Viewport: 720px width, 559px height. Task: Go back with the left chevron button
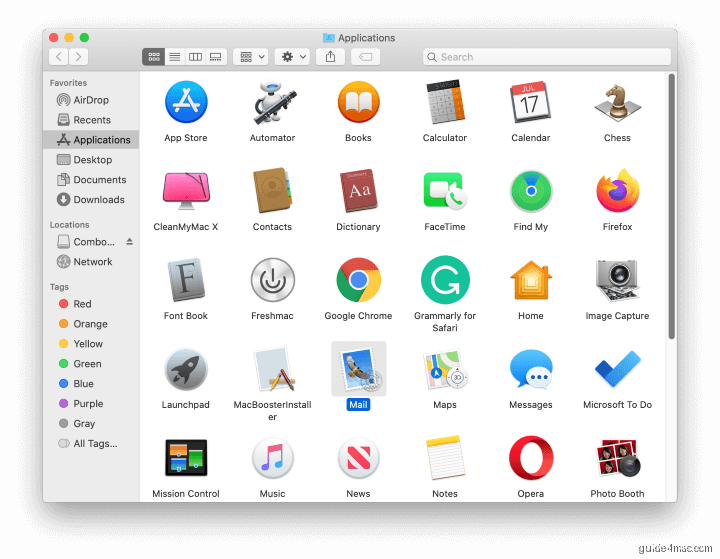(58, 57)
